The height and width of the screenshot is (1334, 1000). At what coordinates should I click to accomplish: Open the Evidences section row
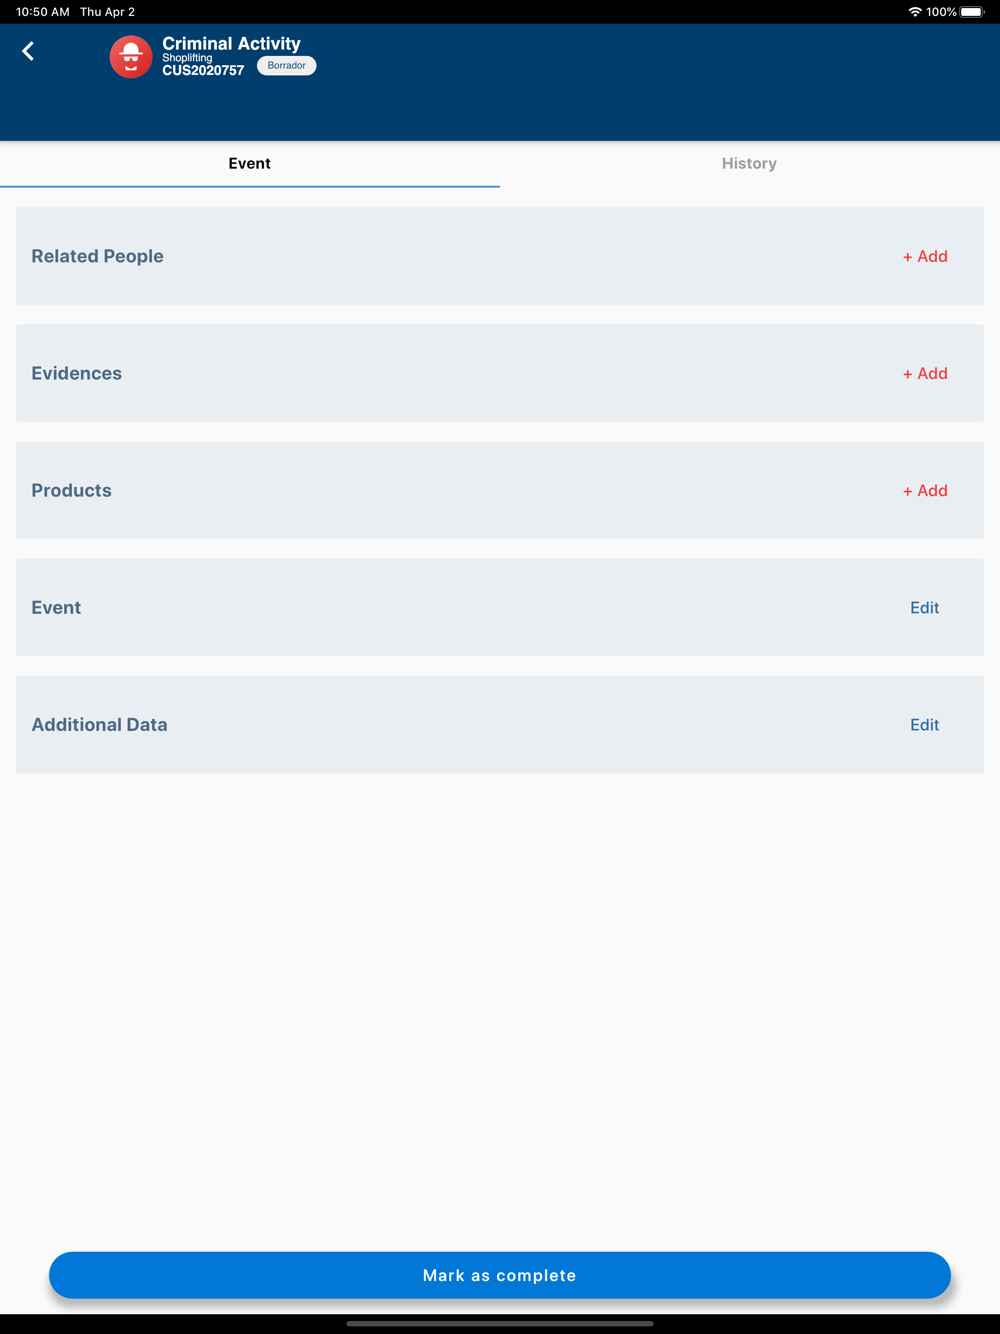(500, 373)
